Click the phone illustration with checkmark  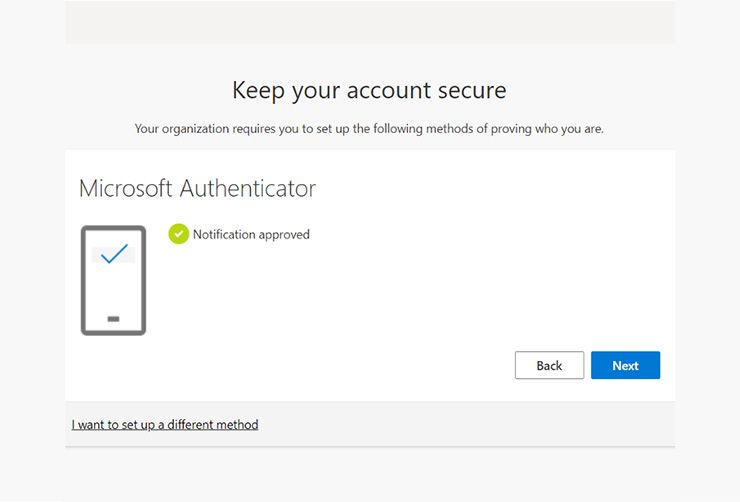[113, 281]
